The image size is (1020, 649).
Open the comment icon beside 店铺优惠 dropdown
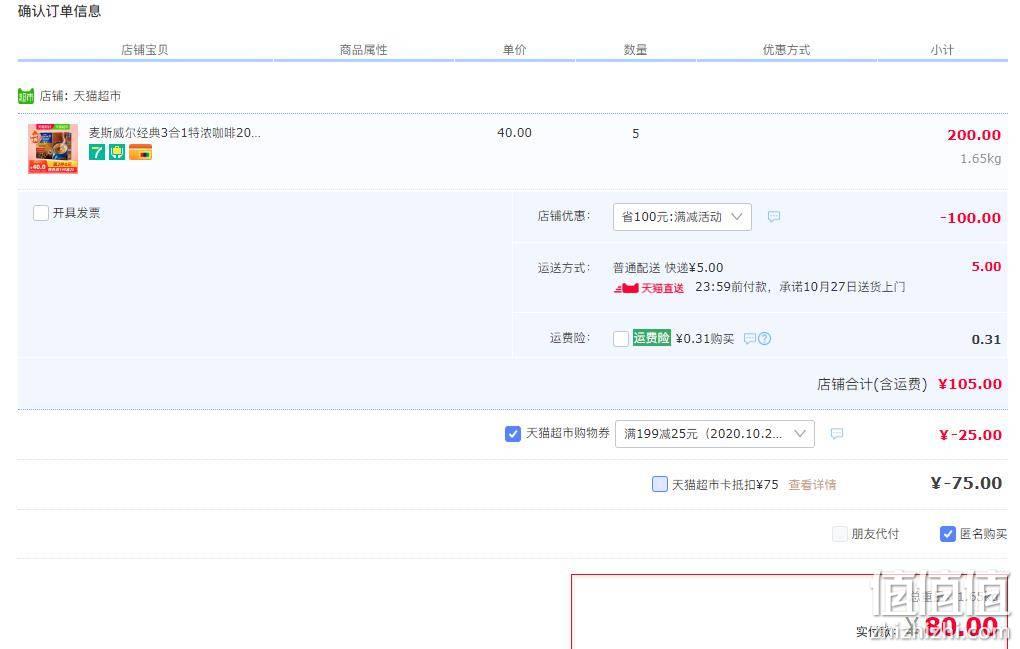pyautogui.click(x=773, y=217)
